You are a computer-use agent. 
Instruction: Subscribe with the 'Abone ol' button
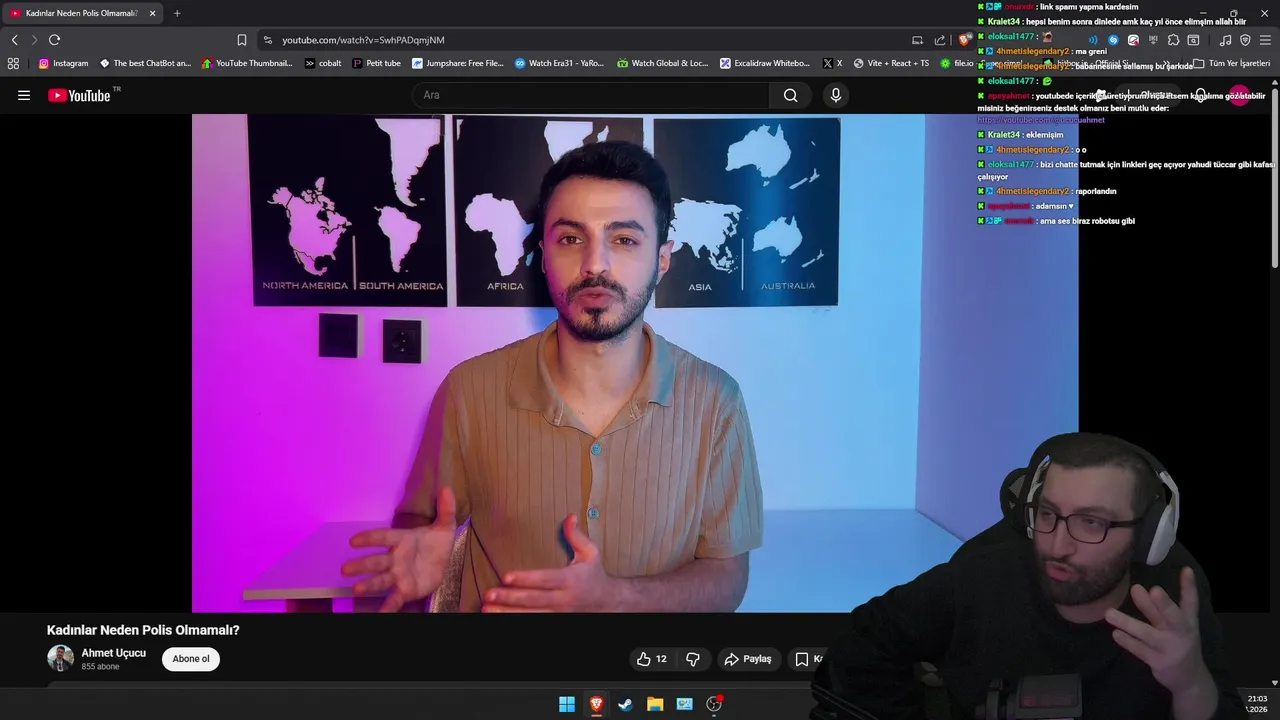(x=191, y=659)
